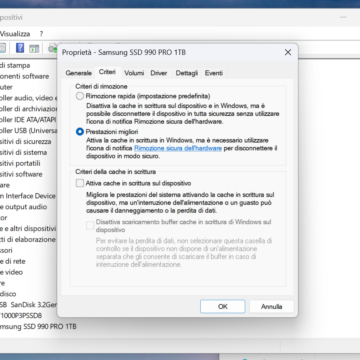
Task: Select the Samsung SSD 990 PRO 1TB tree entry
Action: 38,326
